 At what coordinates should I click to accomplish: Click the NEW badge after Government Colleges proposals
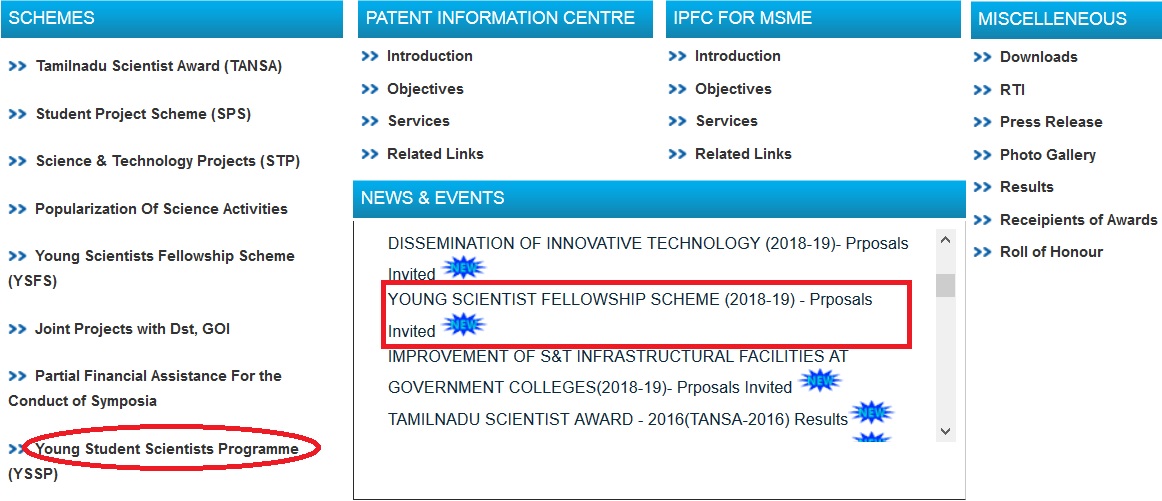pyautogui.click(x=820, y=381)
